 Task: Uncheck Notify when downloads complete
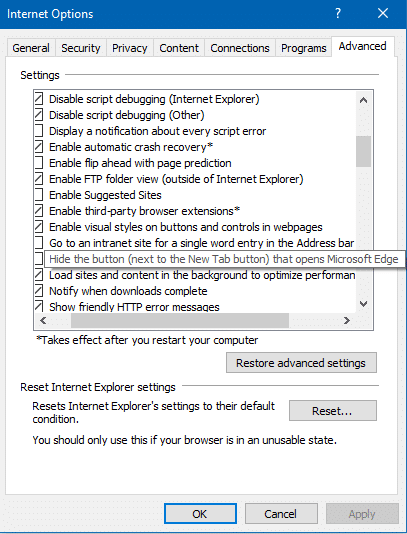[39, 291]
